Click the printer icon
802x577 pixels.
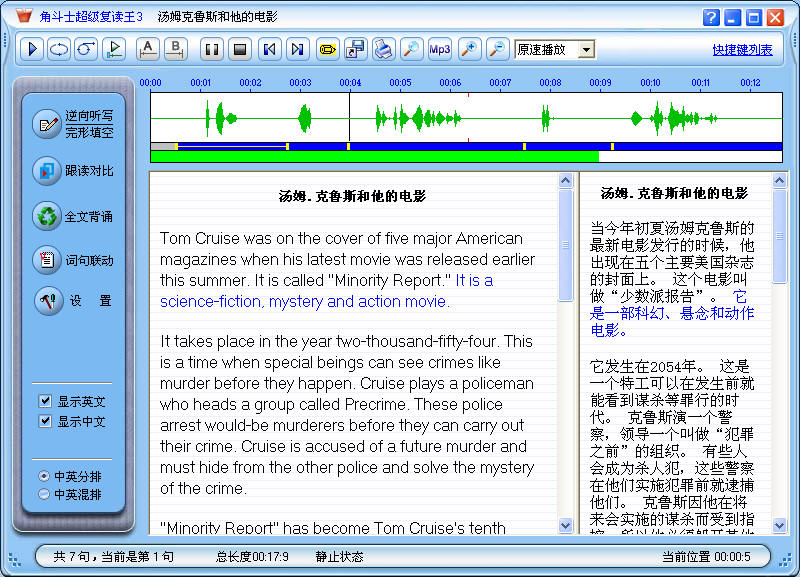click(x=383, y=49)
